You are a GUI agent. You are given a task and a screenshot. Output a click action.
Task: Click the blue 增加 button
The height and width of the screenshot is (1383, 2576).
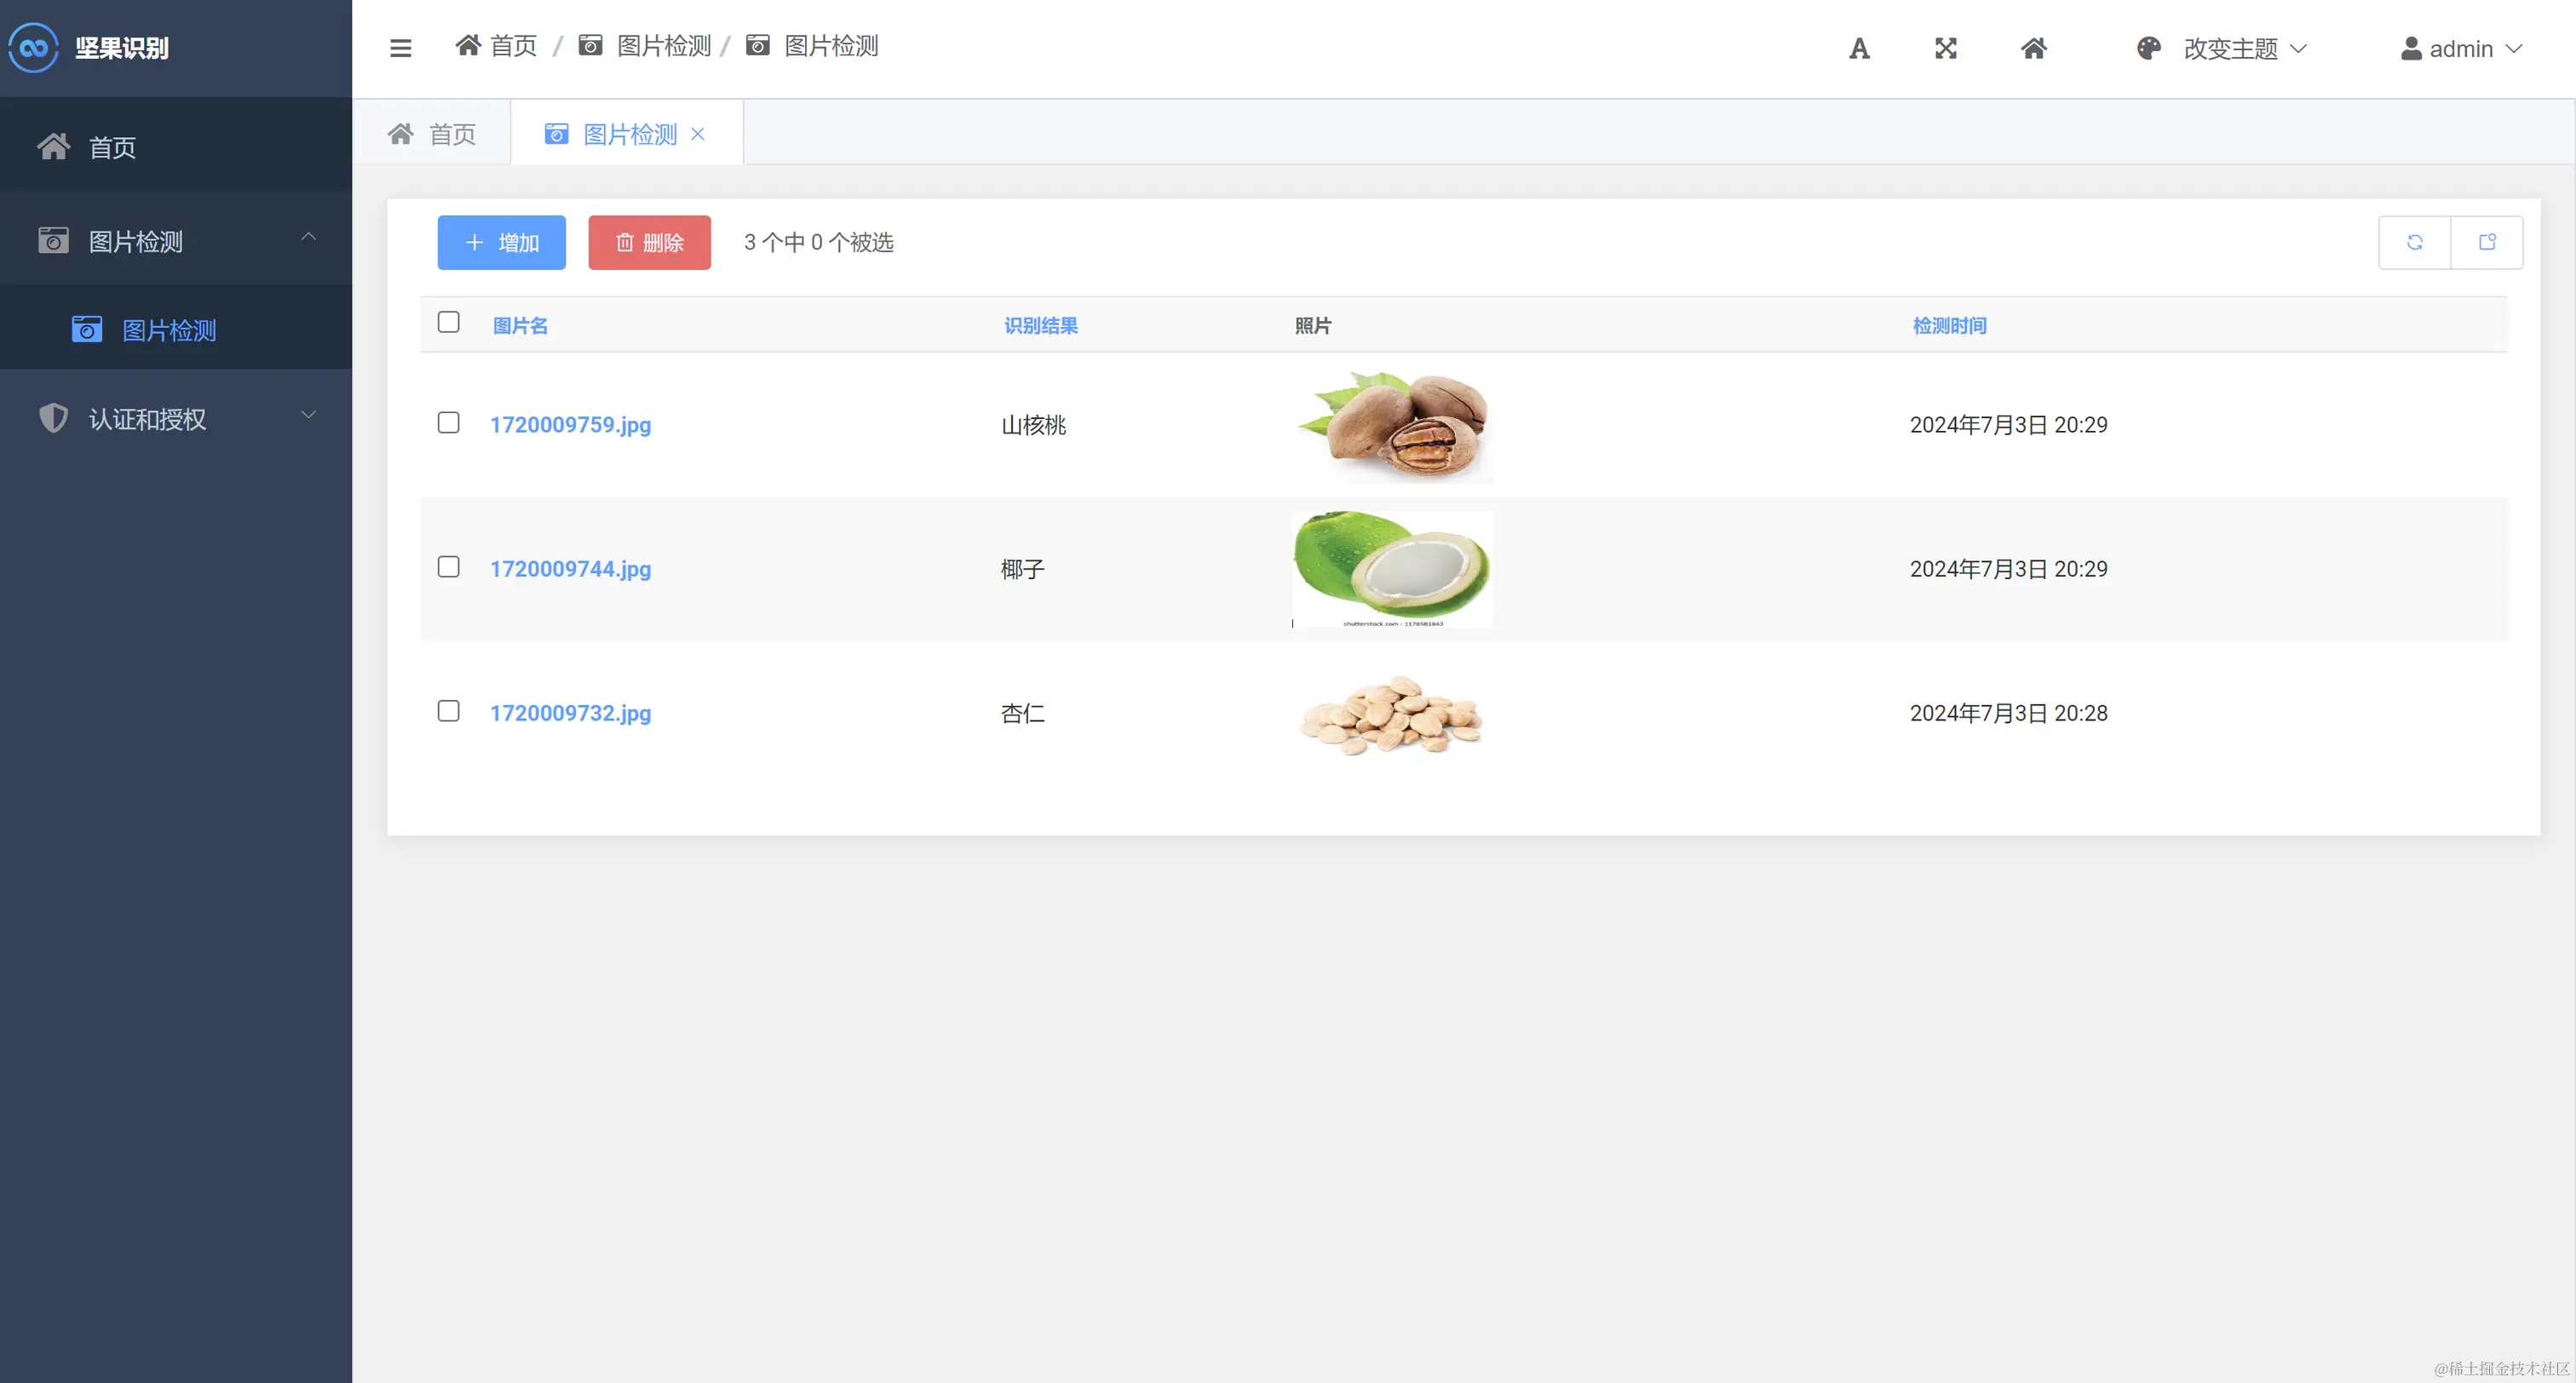pyautogui.click(x=501, y=242)
